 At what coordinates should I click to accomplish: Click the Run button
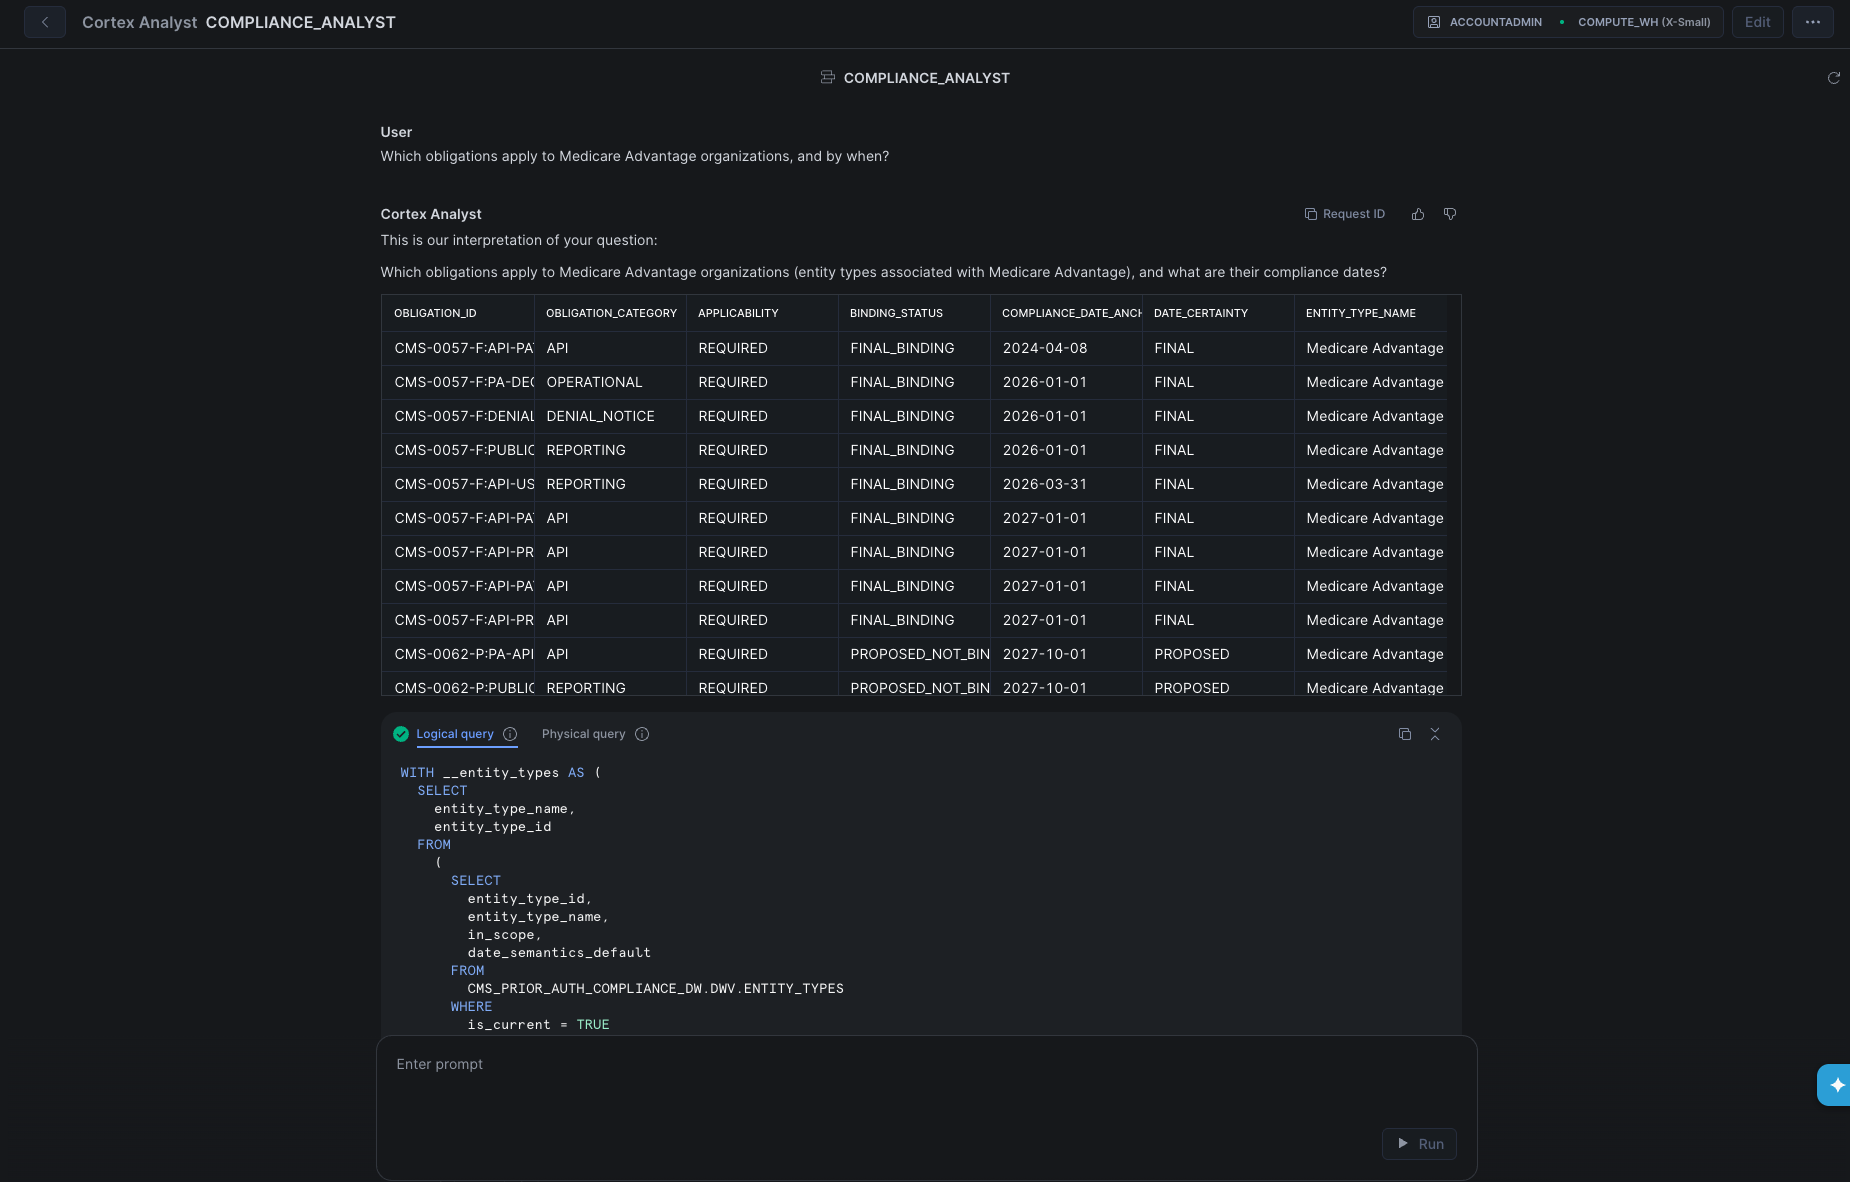pos(1420,1144)
